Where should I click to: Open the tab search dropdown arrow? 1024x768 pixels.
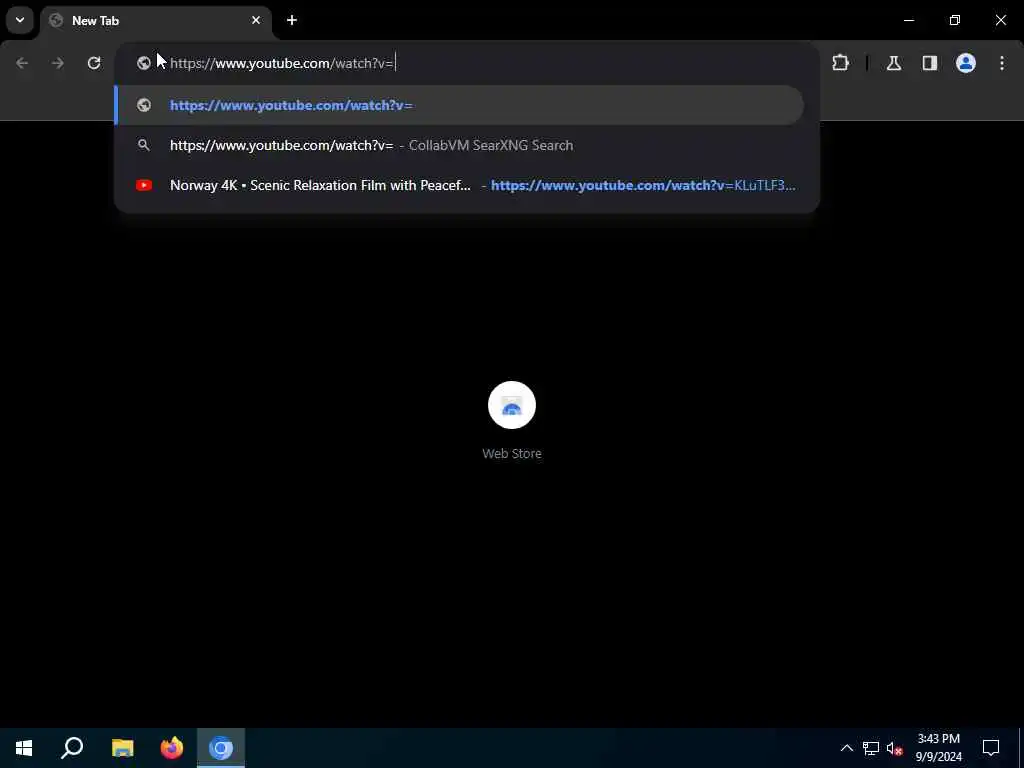tap(20, 20)
